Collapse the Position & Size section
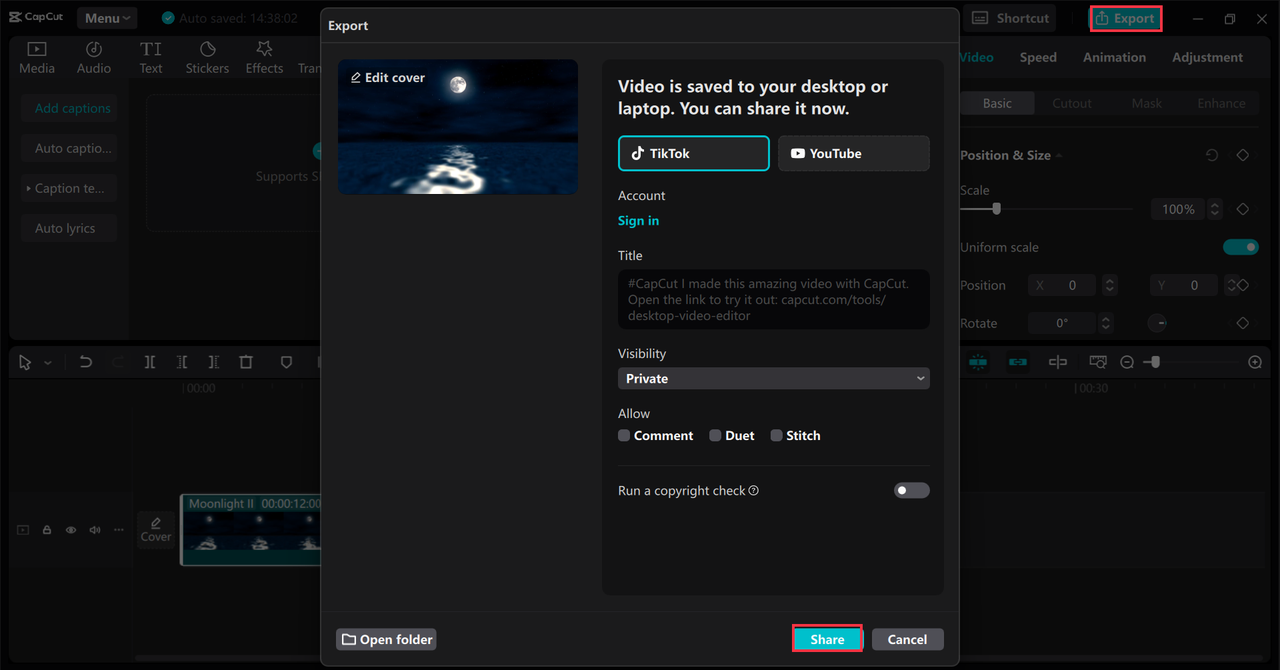1280x670 pixels. tap(1059, 155)
